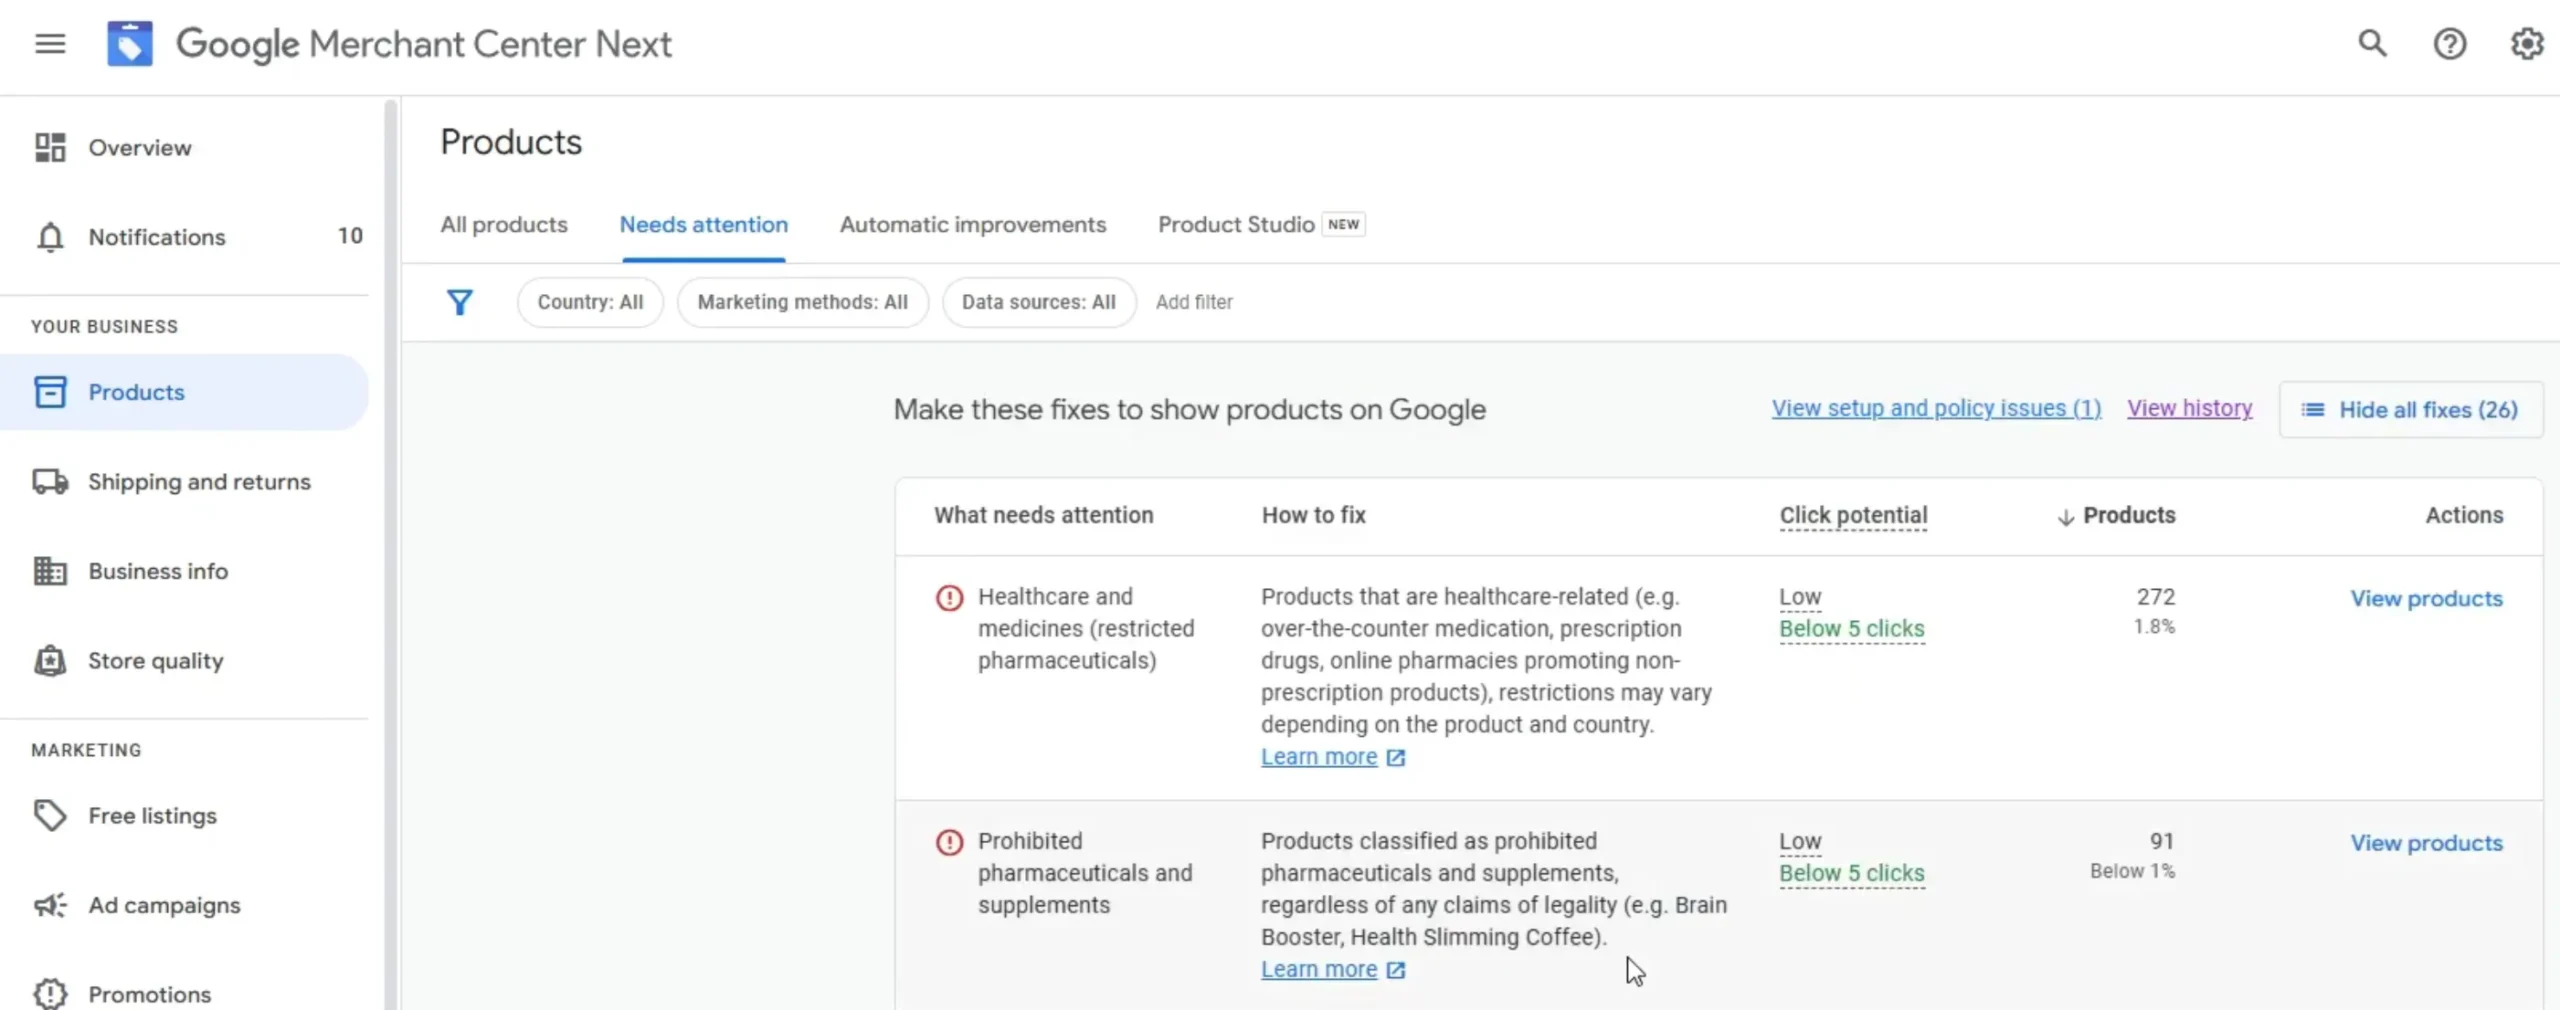Open the Data sources filter dropdown
Image resolution: width=2560 pixels, height=1010 pixels.
[1038, 302]
